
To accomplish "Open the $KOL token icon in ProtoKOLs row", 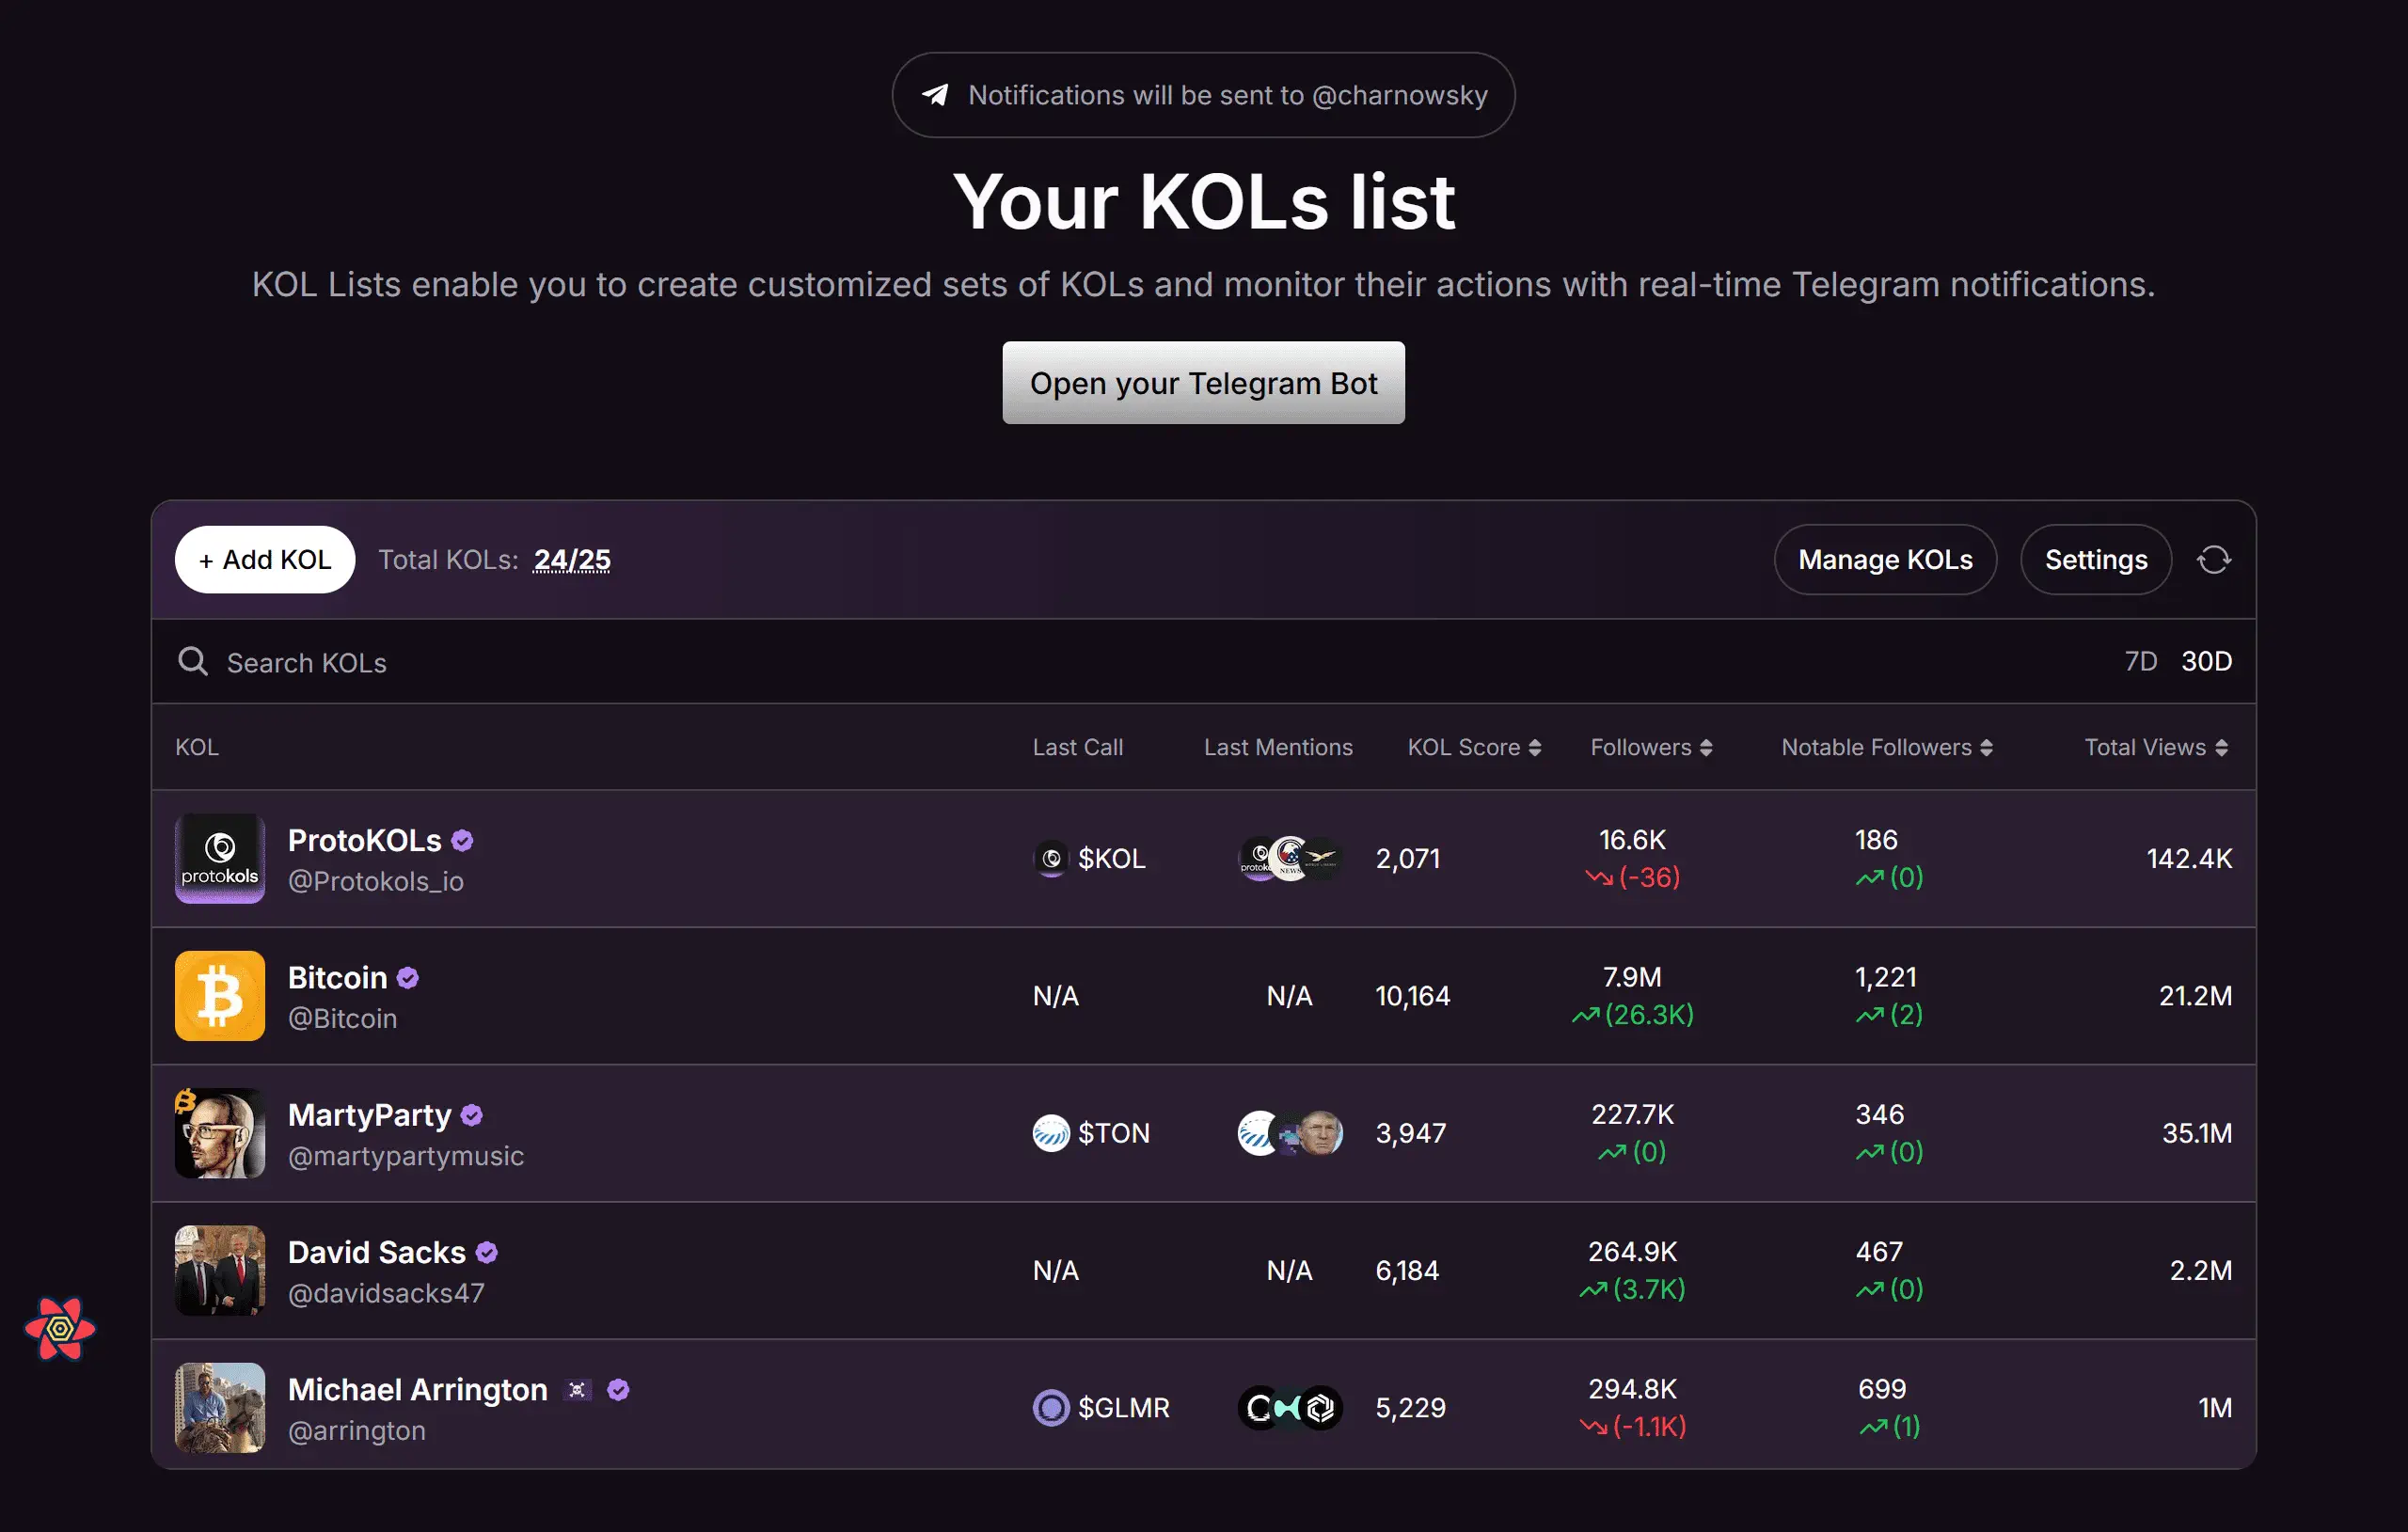I will 1050,858.
